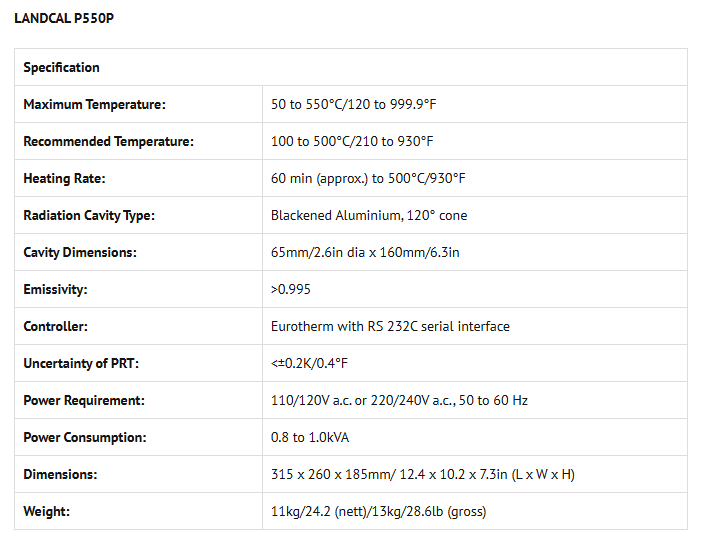
Task: Click the Maximum Temperature label
Action: pos(94,105)
